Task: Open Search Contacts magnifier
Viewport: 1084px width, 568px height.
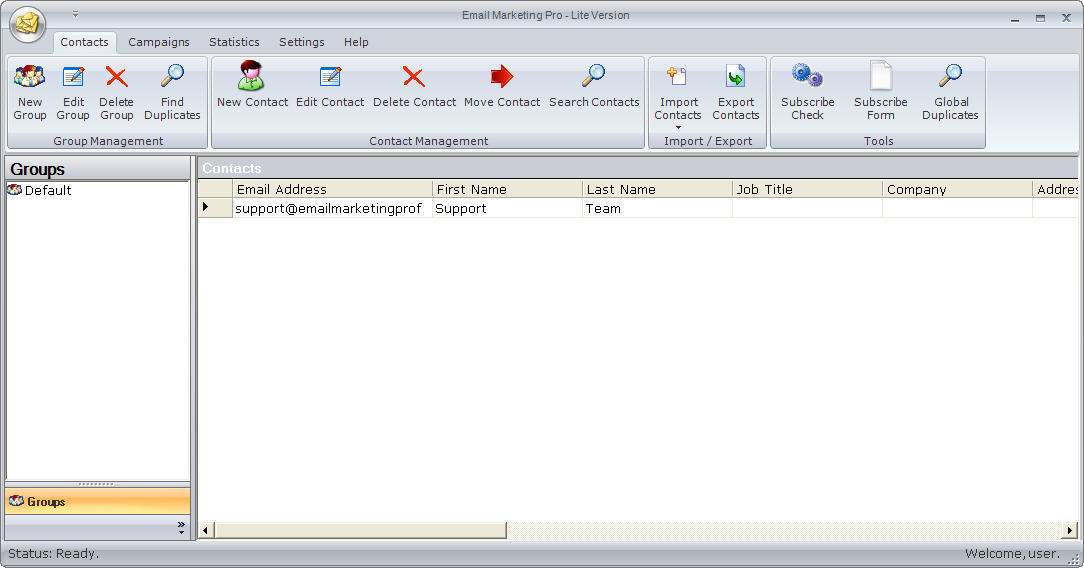Action: coord(593,76)
